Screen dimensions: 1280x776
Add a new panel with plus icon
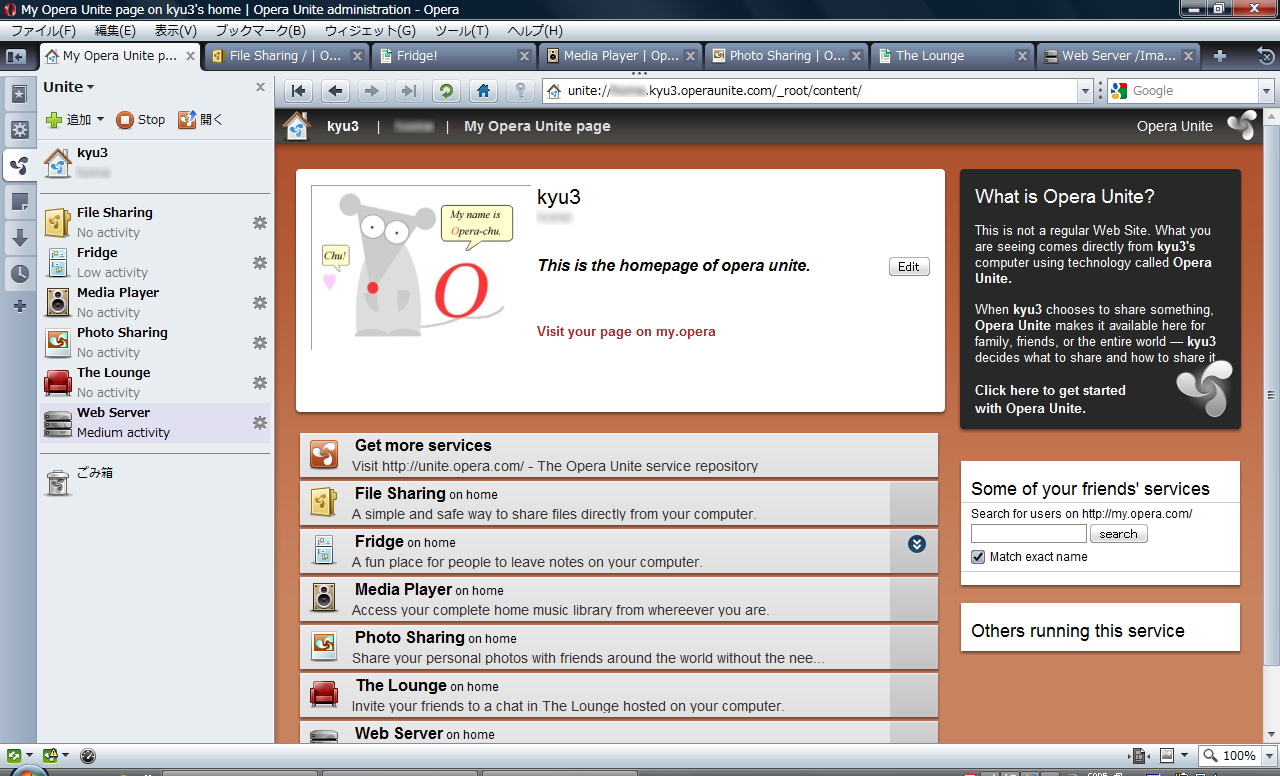click(19, 306)
